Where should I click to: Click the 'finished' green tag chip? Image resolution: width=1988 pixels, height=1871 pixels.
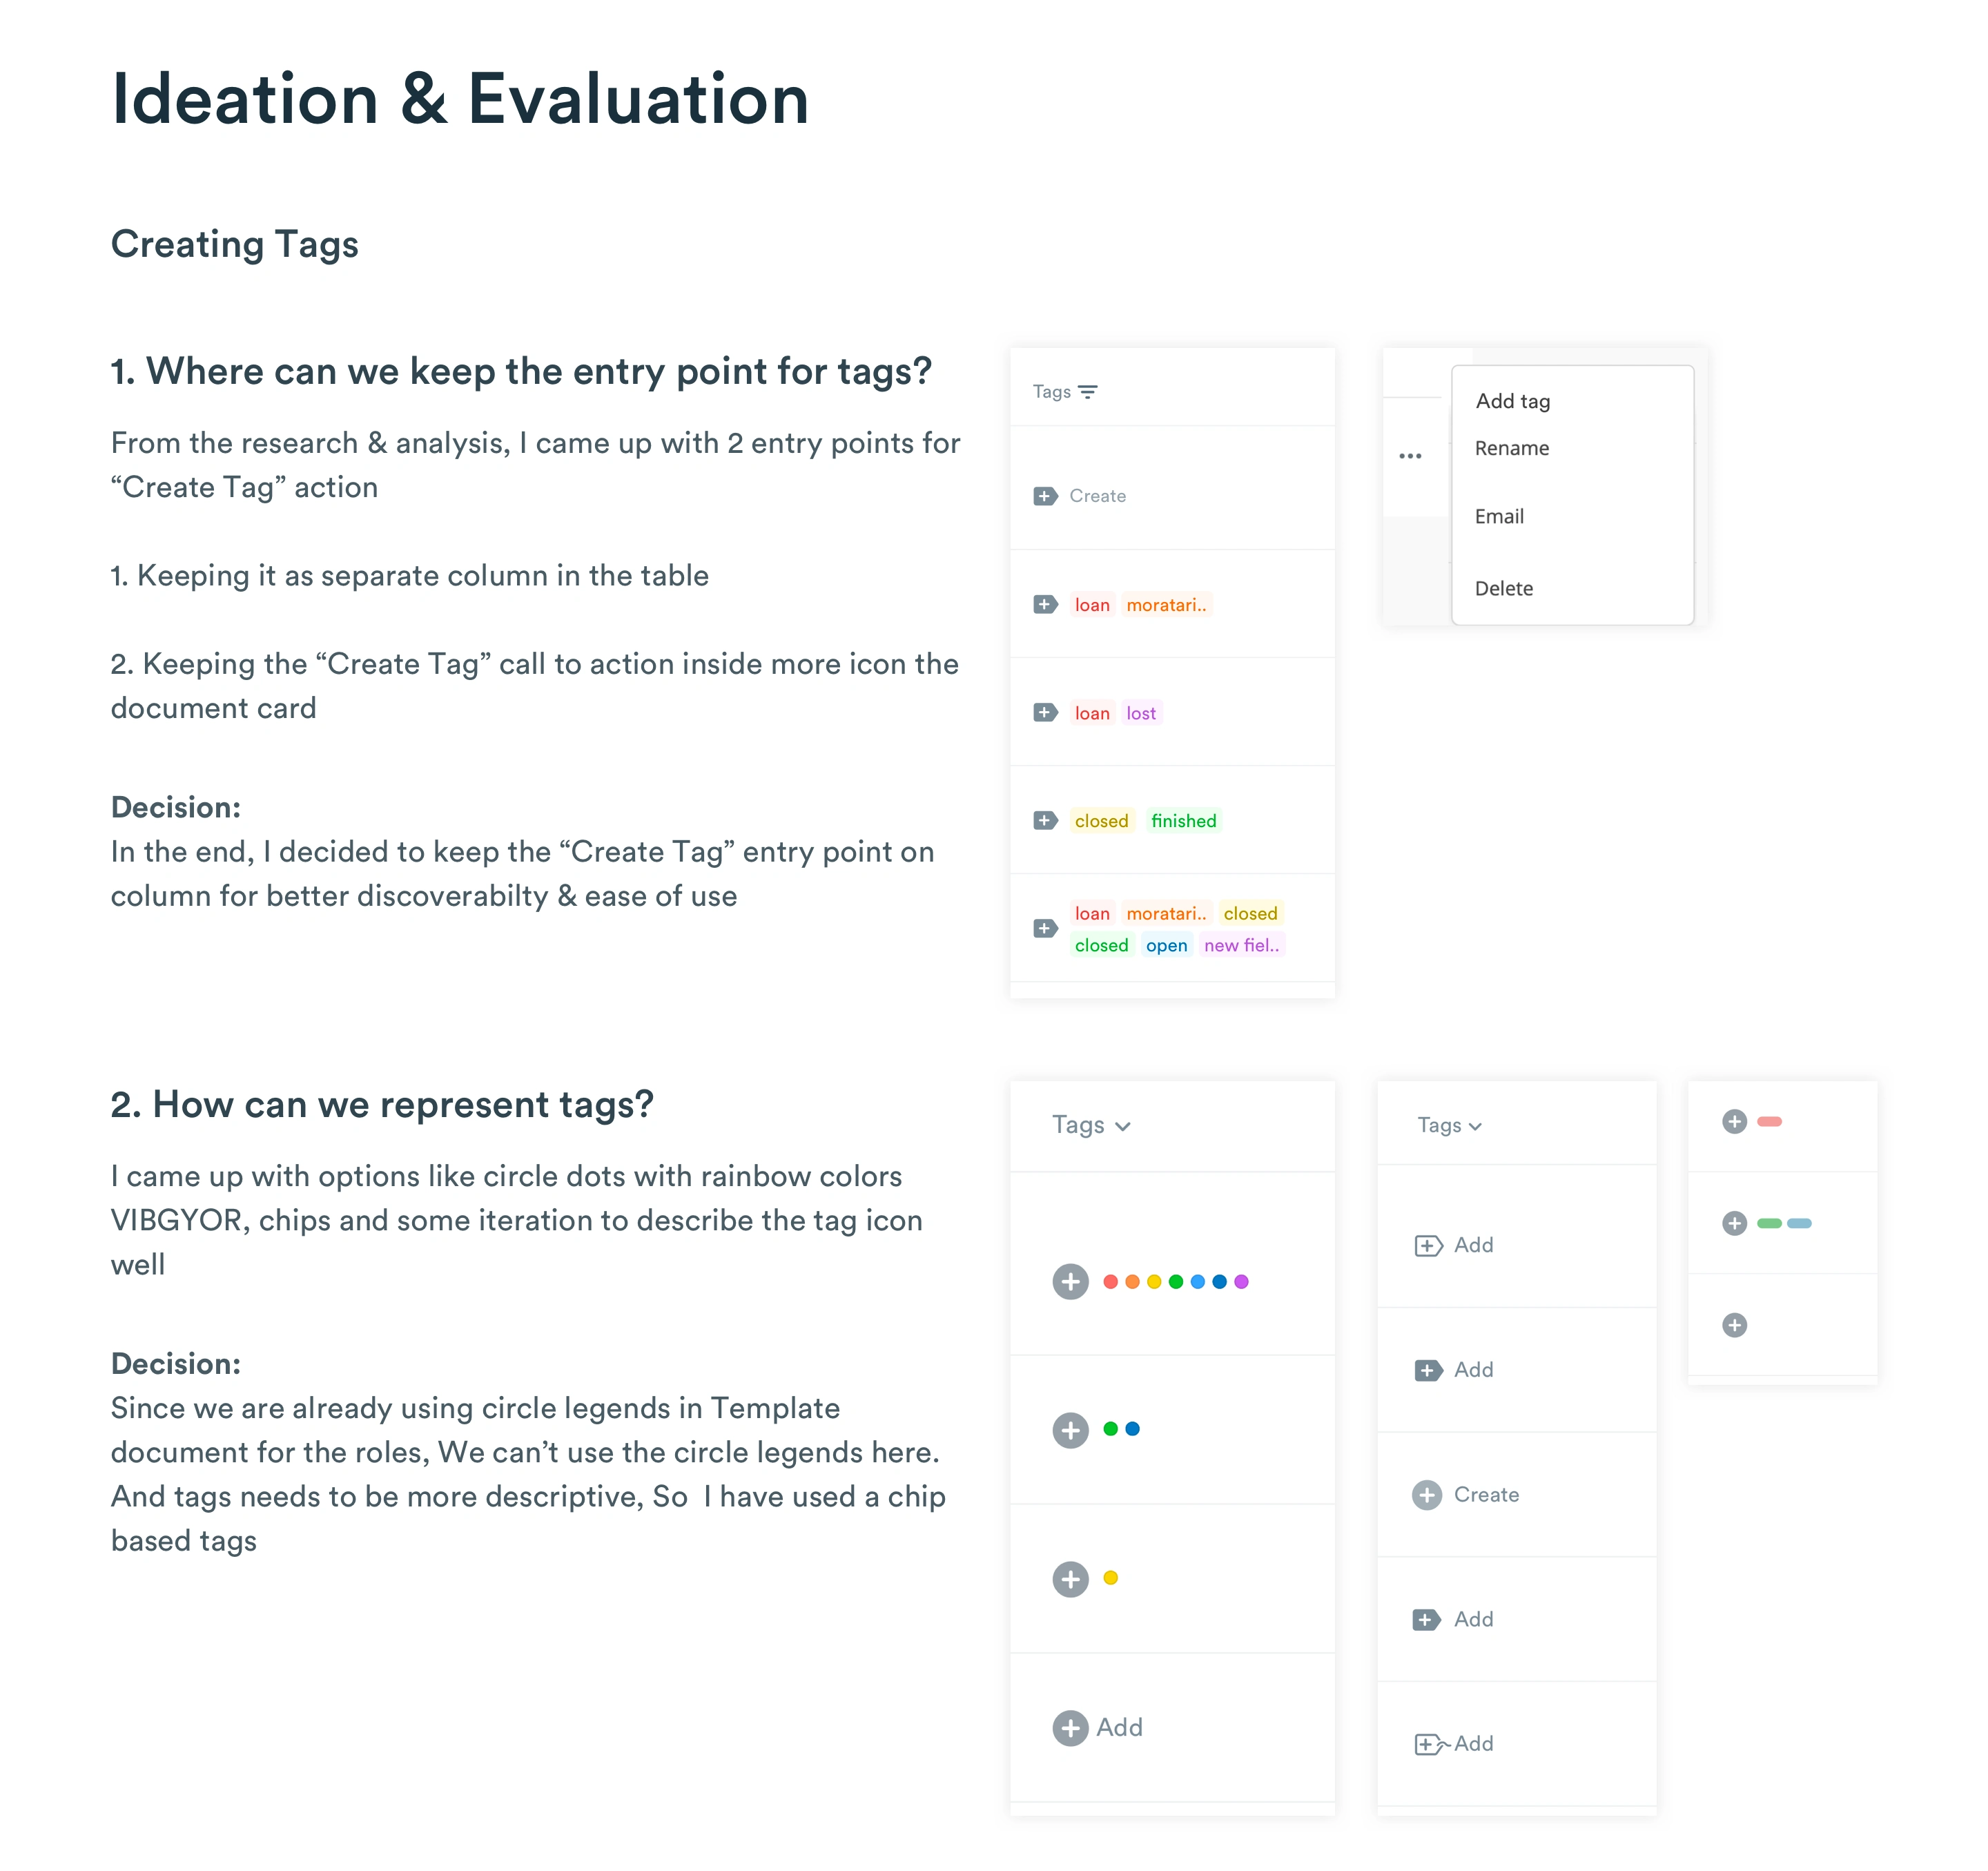point(1184,821)
